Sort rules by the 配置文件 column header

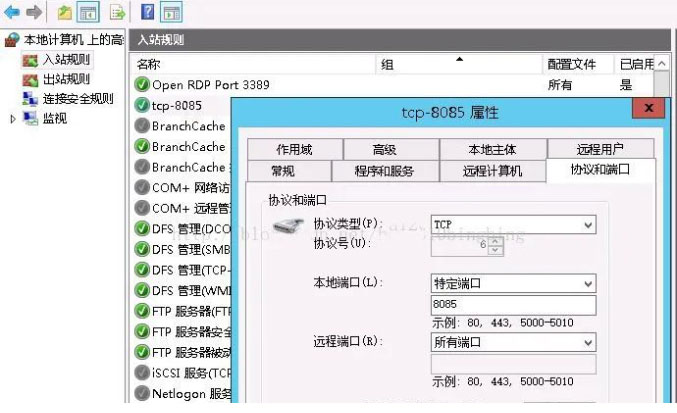pos(571,64)
